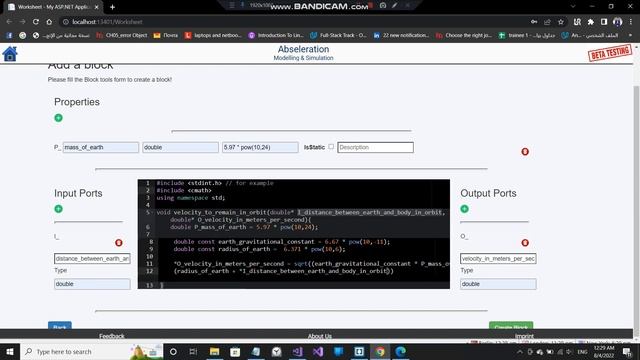Click the Back button

60,326
